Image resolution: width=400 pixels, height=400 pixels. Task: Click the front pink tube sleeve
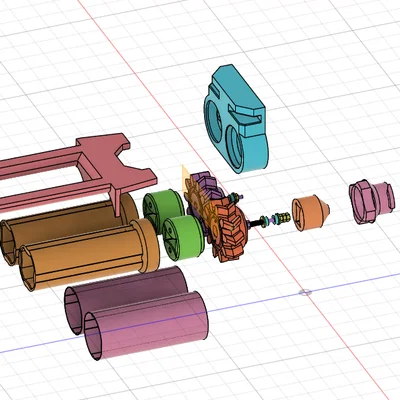[x=147, y=325]
